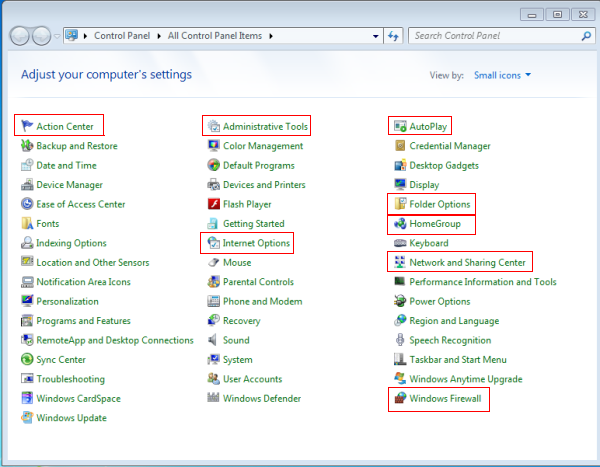
Task: Open the Small icons view dropdown
Action: point(502,75)
